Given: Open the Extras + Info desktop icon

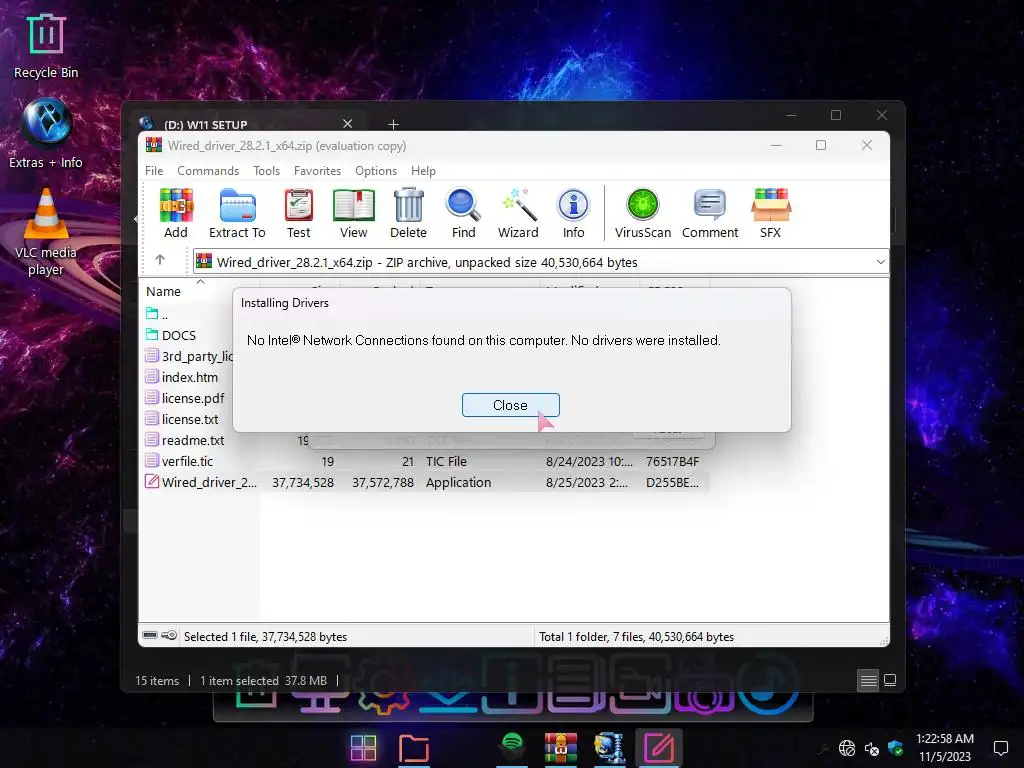Looking at the screenshot, I should pyautogui.click(x=46, y=133).
